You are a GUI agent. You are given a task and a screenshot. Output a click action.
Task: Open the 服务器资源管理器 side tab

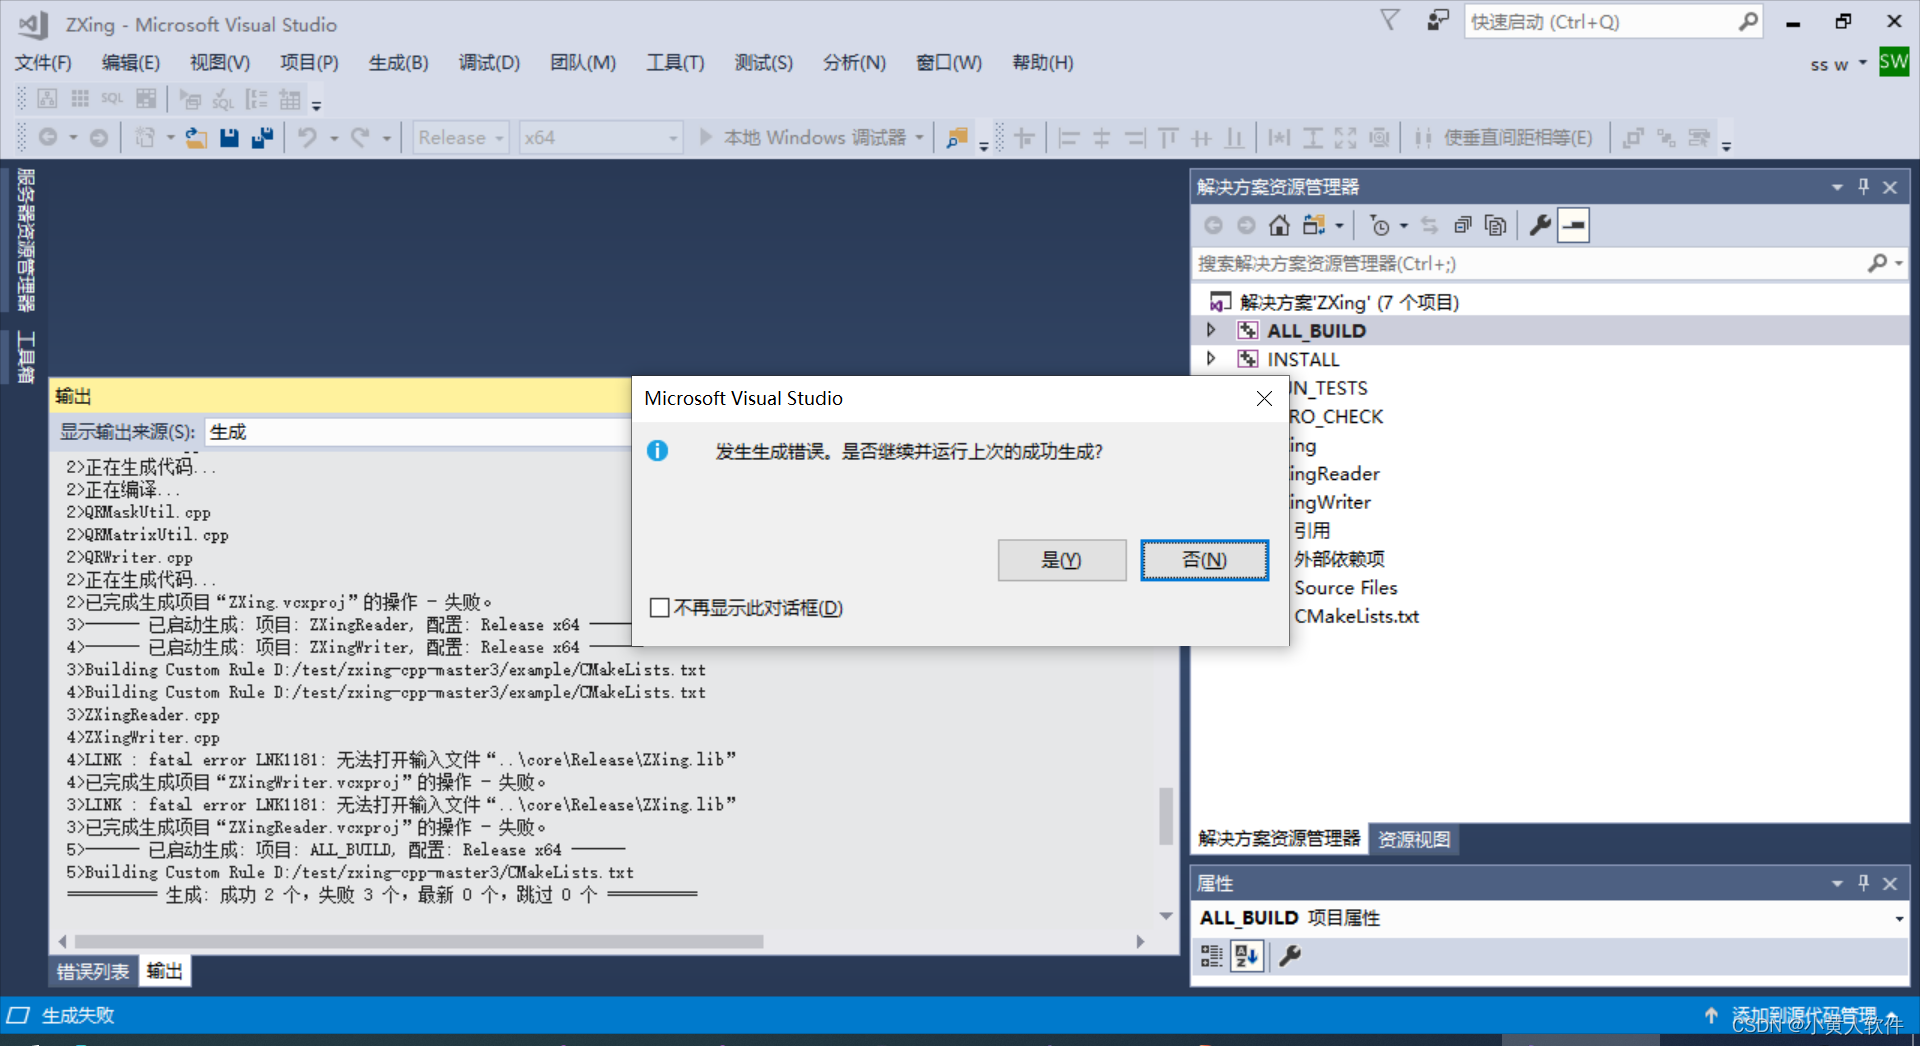point(26,240)
